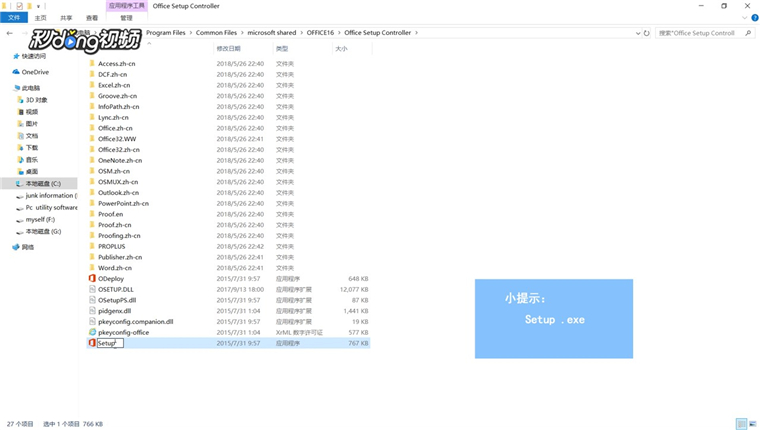This screenshot has width=760, height=430.
Task: Select the OneNote.zh-cn folder icon
Action: pos(92,160)
